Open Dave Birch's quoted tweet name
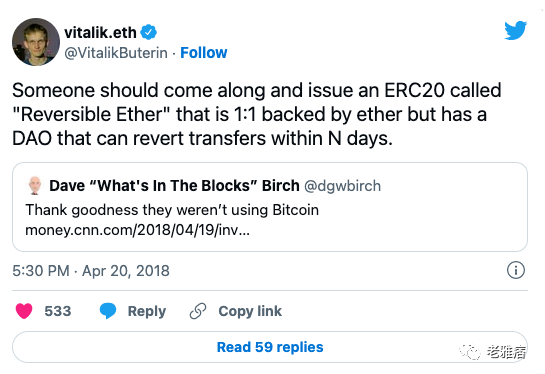Screen dimensions: 545x374 pyautogui.click(x=174, y=186)
